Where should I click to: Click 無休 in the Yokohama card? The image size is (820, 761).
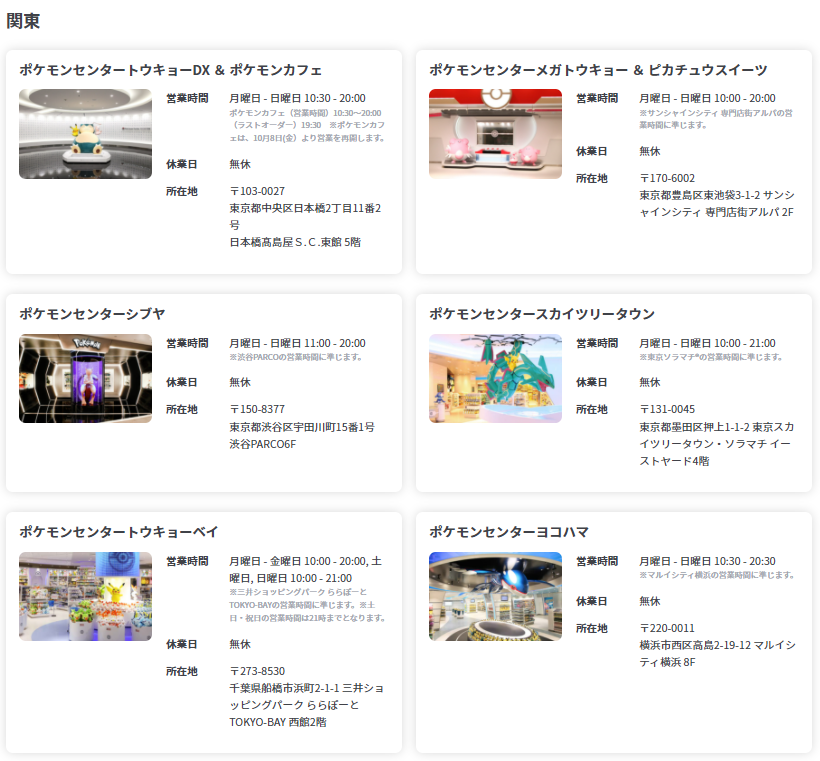pyautogui.click(x=650, y=601)
